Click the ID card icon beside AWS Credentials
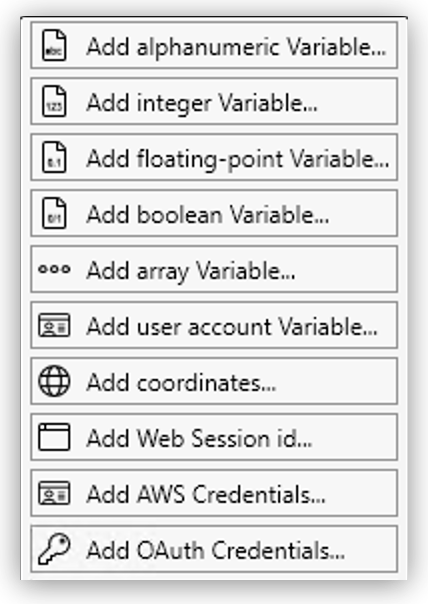 point(54,493)
